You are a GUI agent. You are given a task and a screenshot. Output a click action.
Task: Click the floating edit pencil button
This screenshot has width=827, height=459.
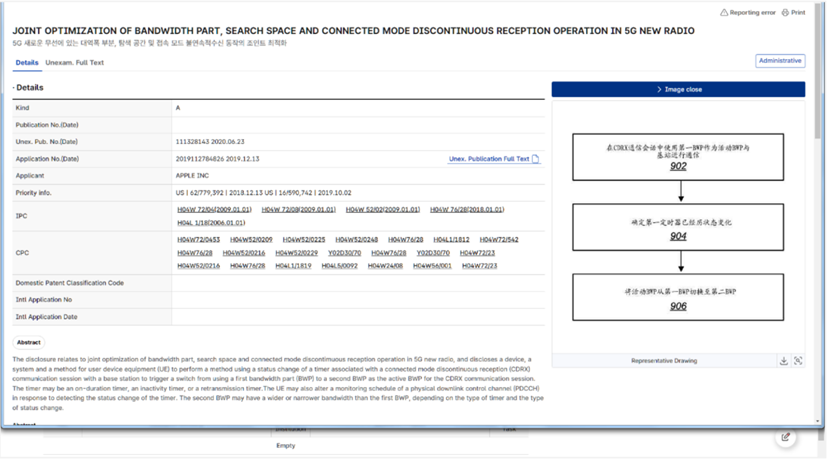786,437
